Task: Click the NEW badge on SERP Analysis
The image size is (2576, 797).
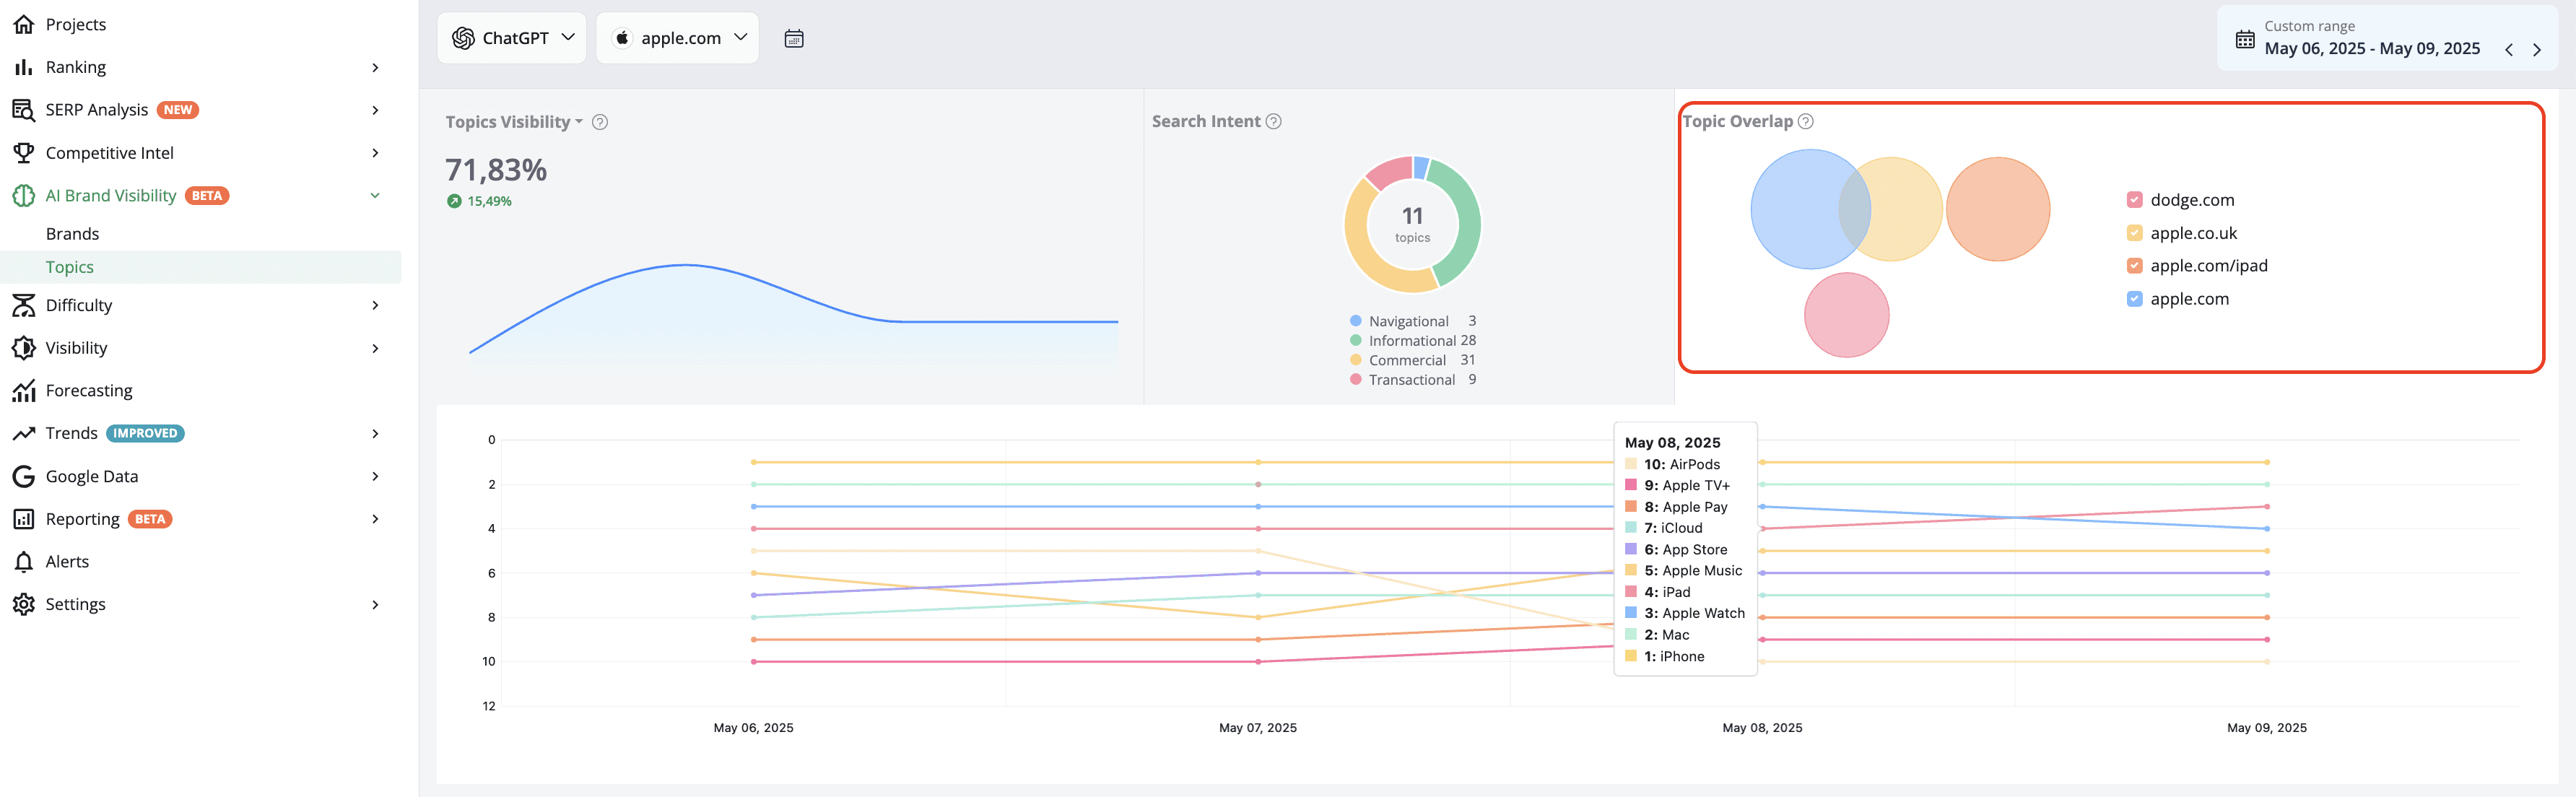Action: click(178, 110)
